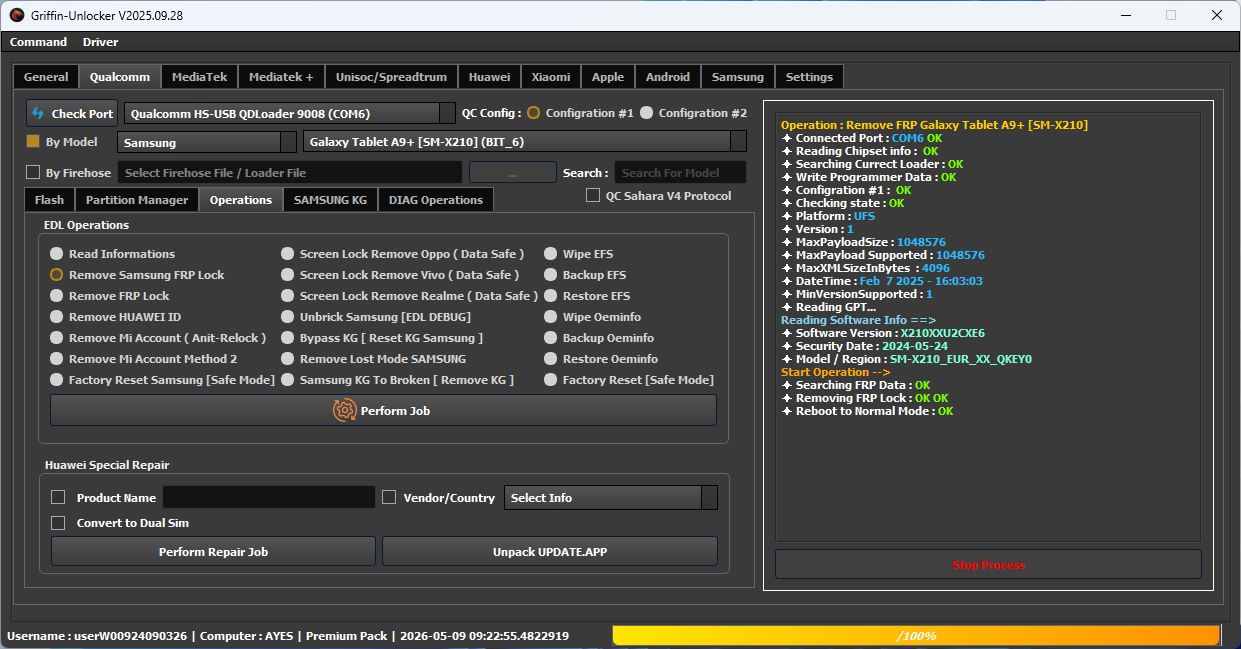1241x649 pixels.
Task: Switch to the Flash sub-tab
Action: point(49,200)
